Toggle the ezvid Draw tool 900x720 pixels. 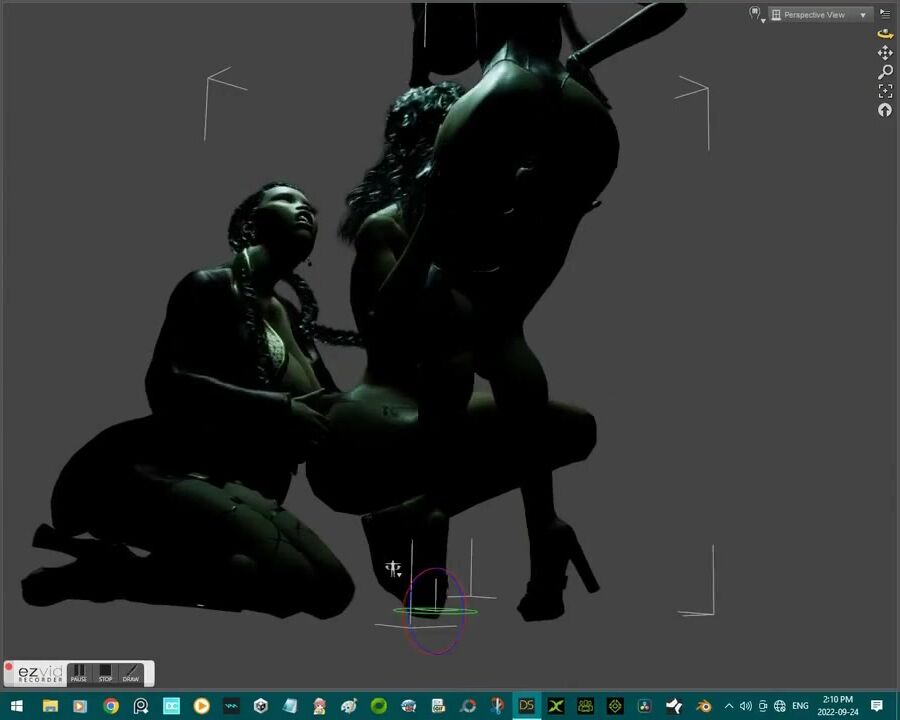(130, 673)
